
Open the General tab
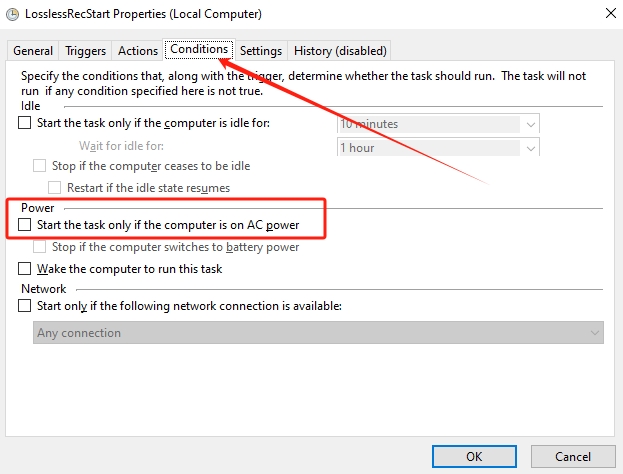tap(33, 51)
